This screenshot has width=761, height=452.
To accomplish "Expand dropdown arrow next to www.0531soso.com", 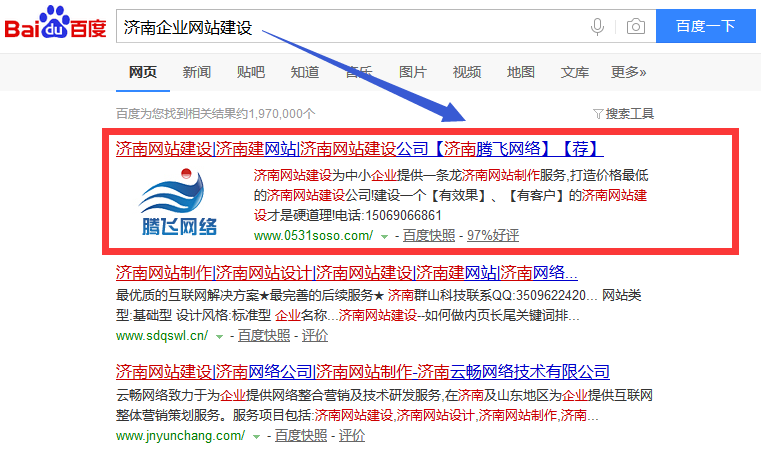I will tap(384, 237).
